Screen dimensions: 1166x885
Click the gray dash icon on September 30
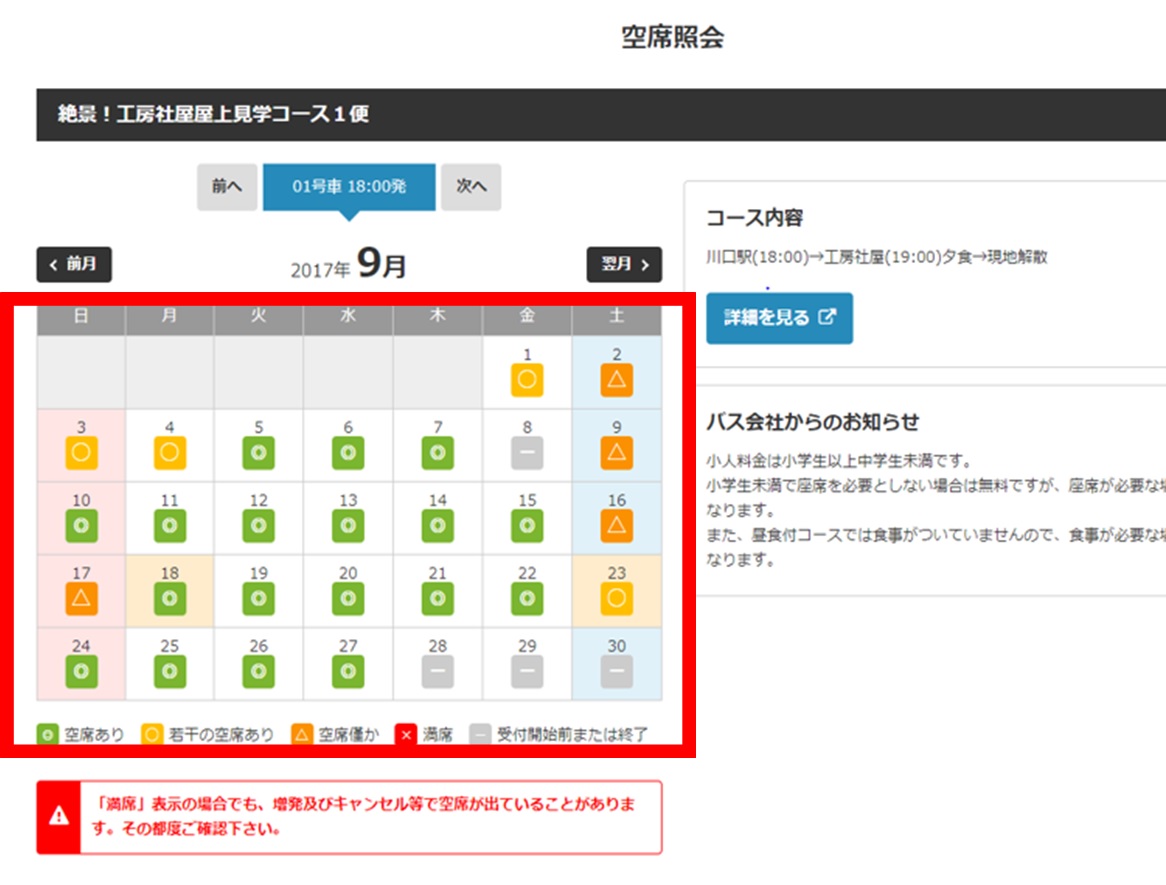coord(617,672)
